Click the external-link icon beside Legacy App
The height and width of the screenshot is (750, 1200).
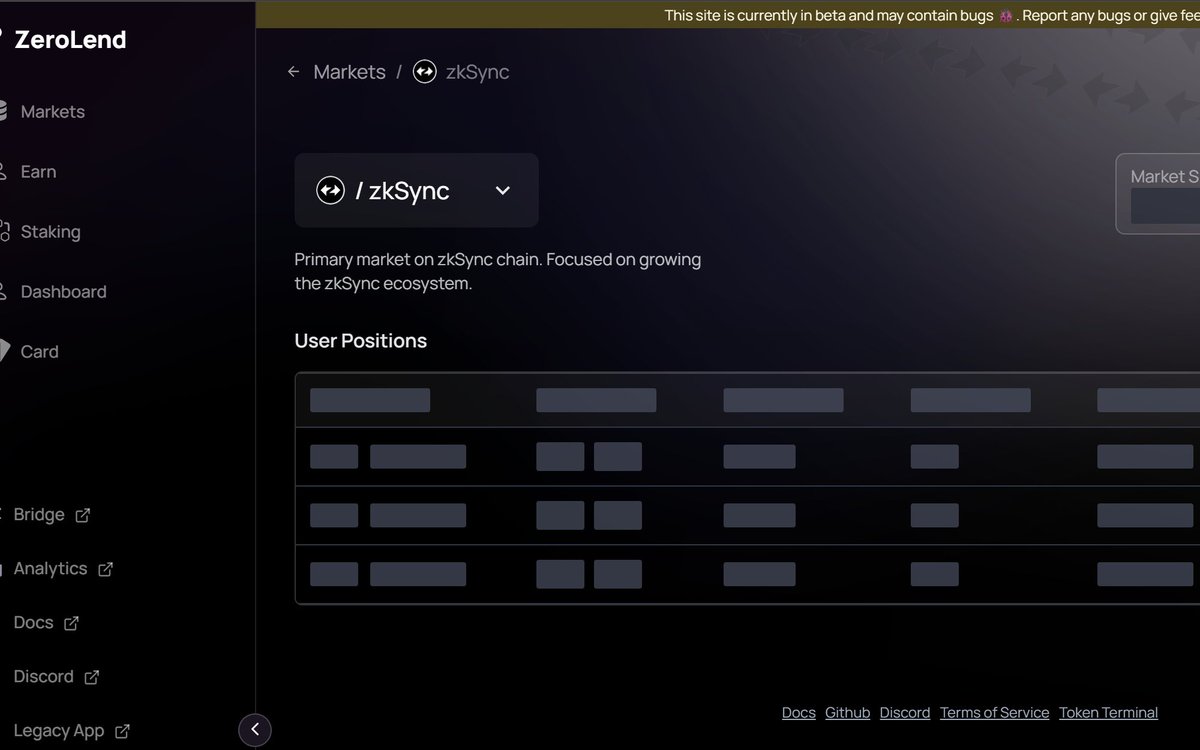(122, 732)
